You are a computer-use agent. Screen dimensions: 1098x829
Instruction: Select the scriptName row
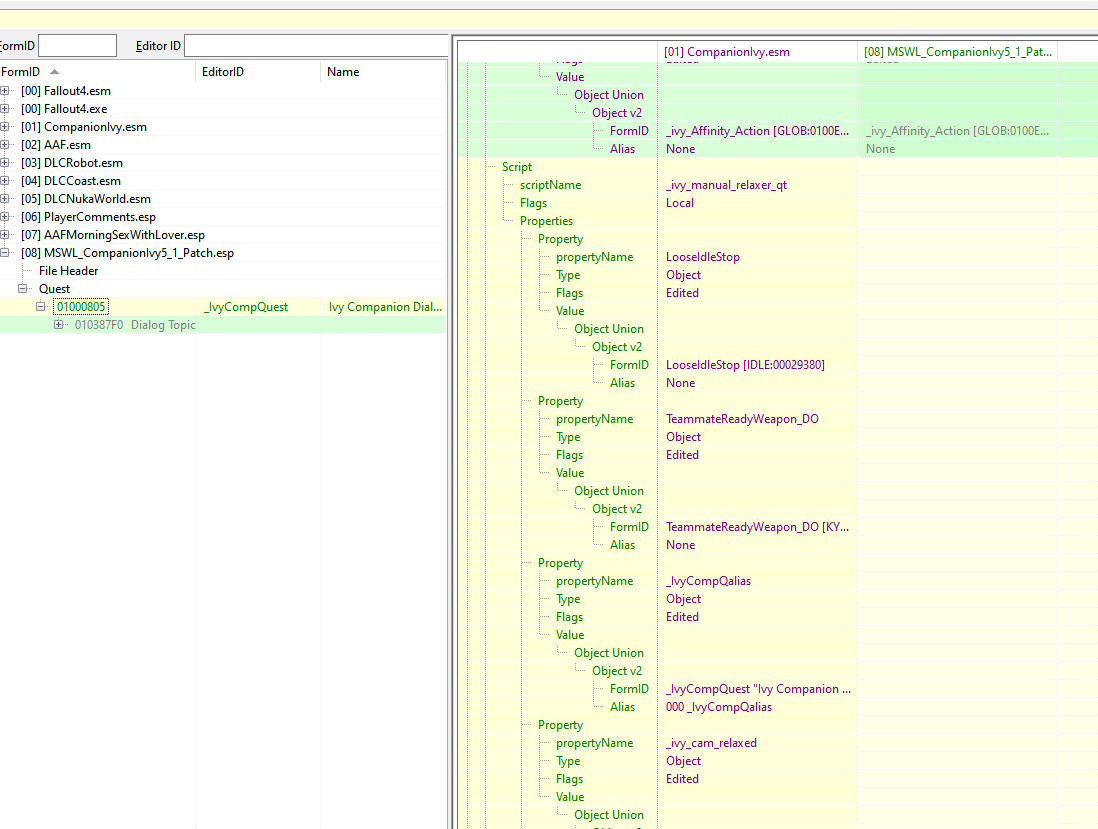coord(550,185)
